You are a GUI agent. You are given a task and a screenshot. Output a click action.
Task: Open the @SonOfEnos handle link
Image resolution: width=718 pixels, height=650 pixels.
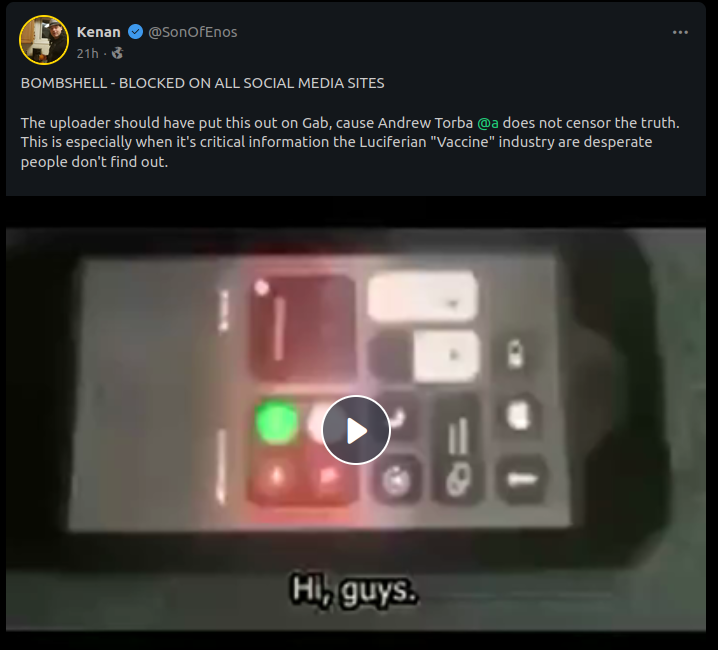[193, 32]
